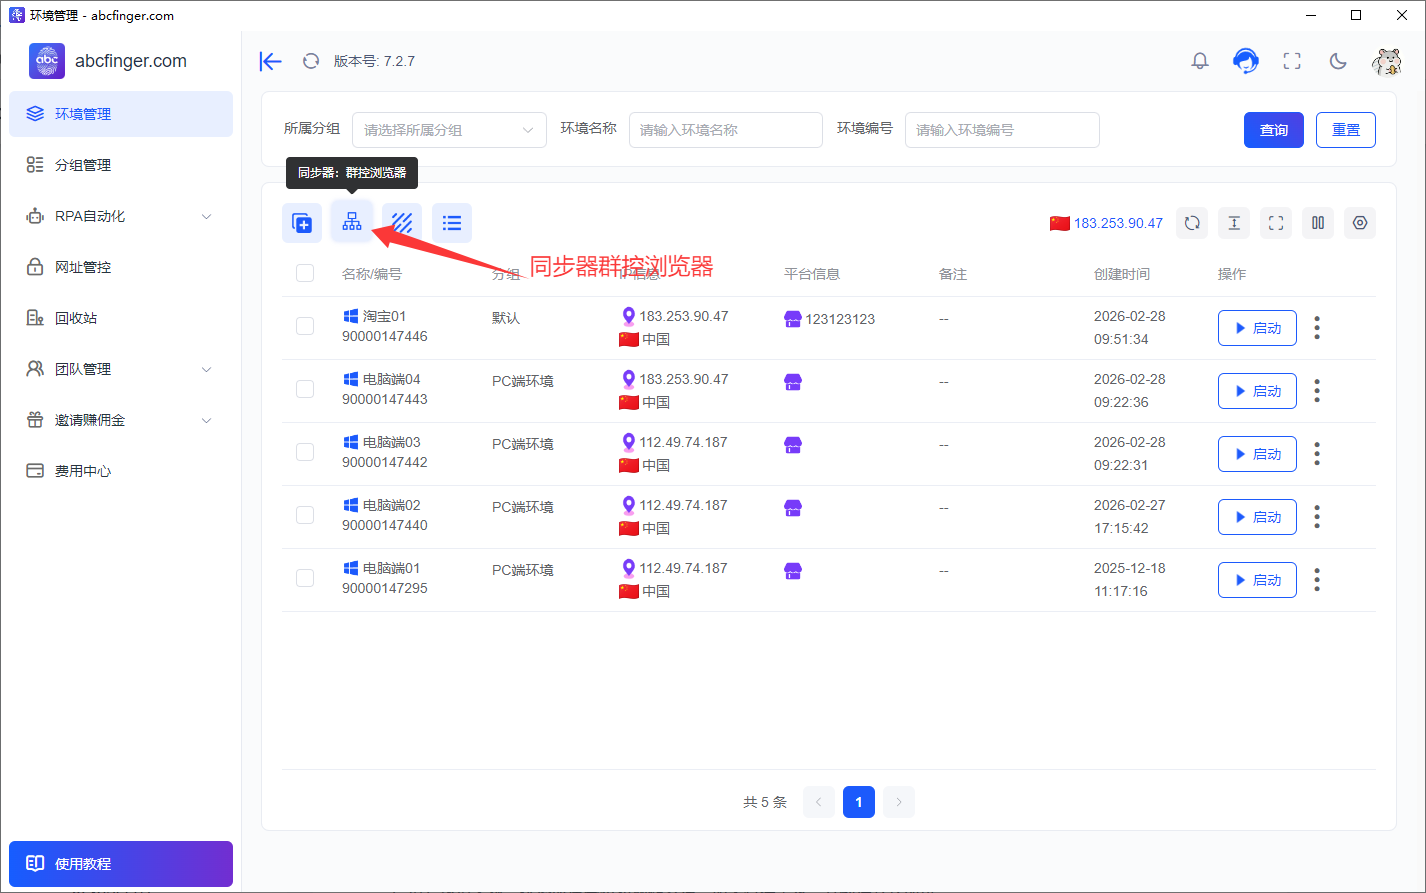
Task: Collapse sidebar with the left arrow icon
Action: 270,61
